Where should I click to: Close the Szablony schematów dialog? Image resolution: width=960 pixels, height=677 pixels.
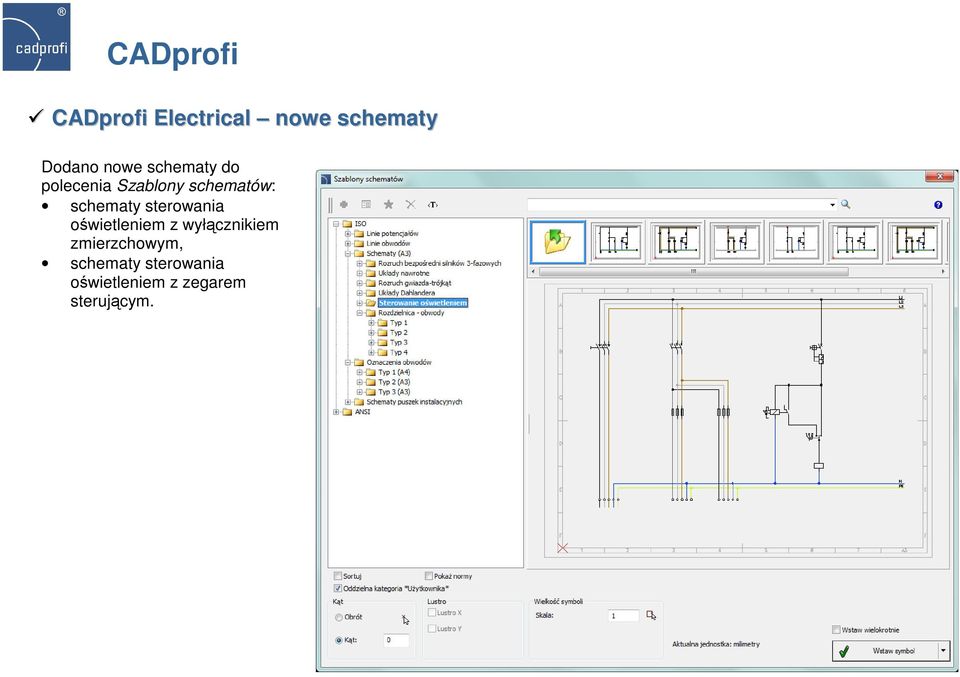tap(940, 176)
